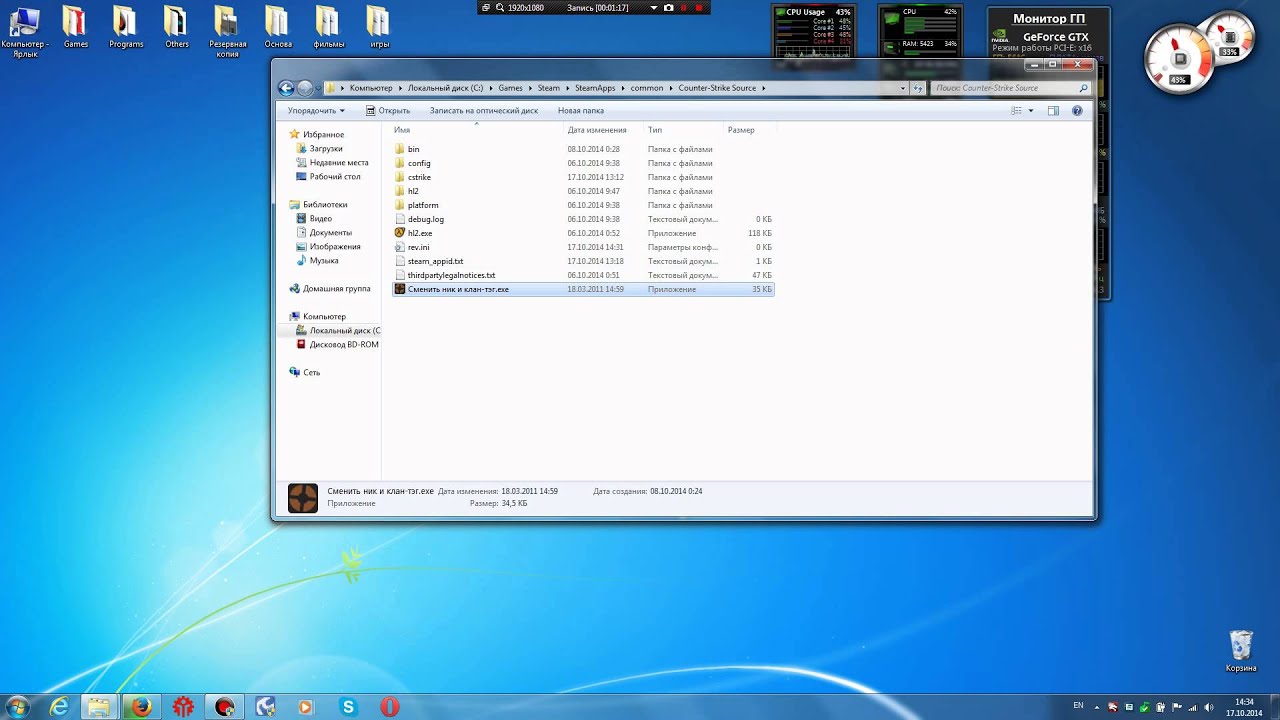The image size is (1280, 720).
Task: Open Firefox from the taskbar
Action: (x=141, y=707)
